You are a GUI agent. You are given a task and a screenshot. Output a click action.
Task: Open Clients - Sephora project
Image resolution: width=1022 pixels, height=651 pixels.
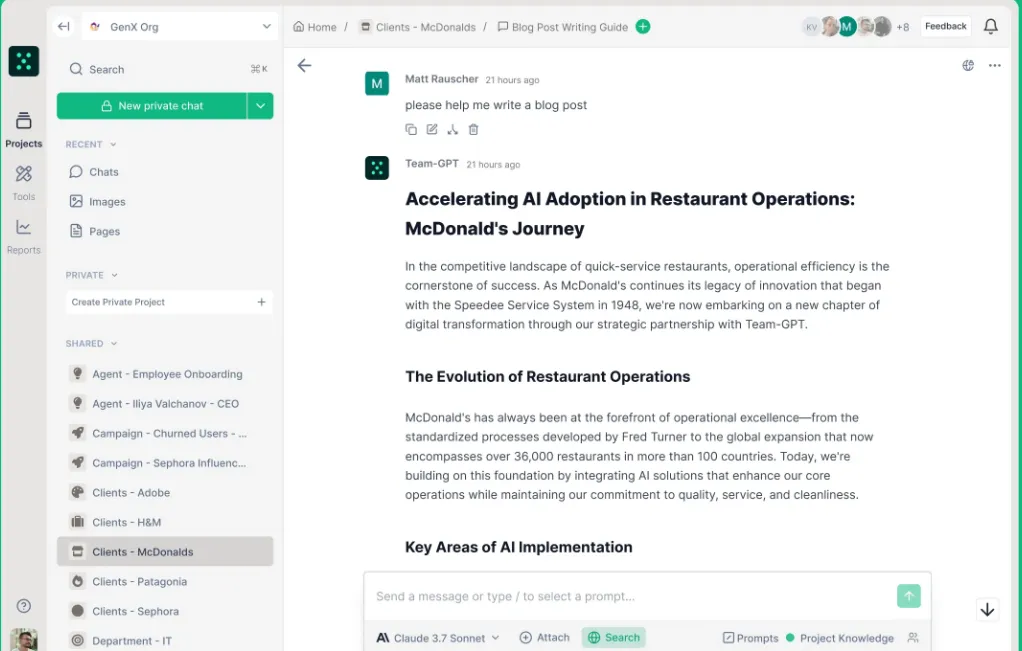click(165, 611)
